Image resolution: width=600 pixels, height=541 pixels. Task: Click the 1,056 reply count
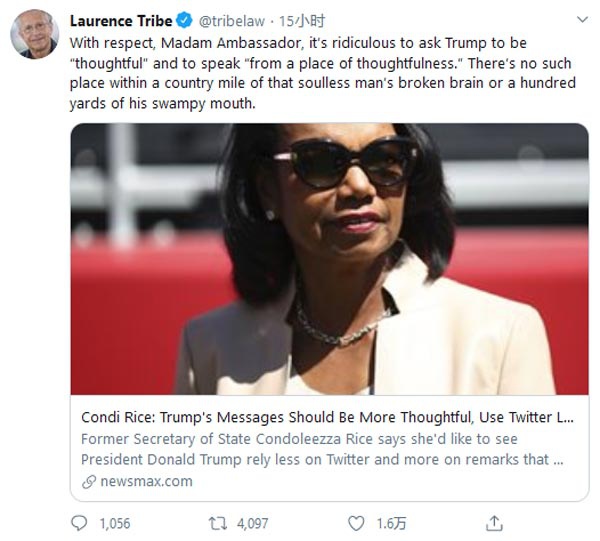[114, 522]
